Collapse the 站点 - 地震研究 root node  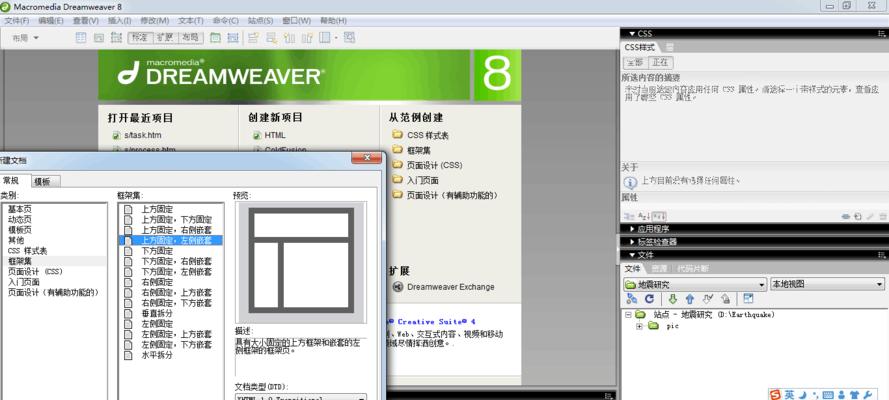pyautogui.click(x=628, y=314)
